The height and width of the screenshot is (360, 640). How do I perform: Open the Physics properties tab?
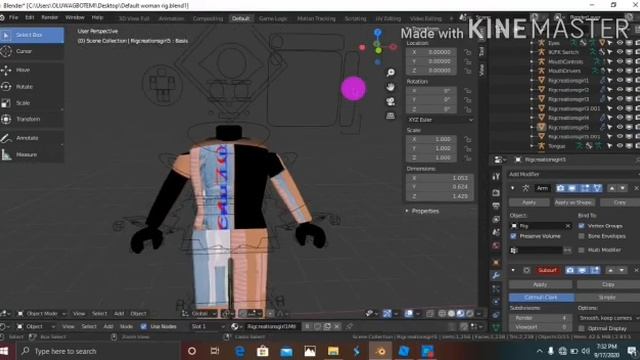pos(496,302)
